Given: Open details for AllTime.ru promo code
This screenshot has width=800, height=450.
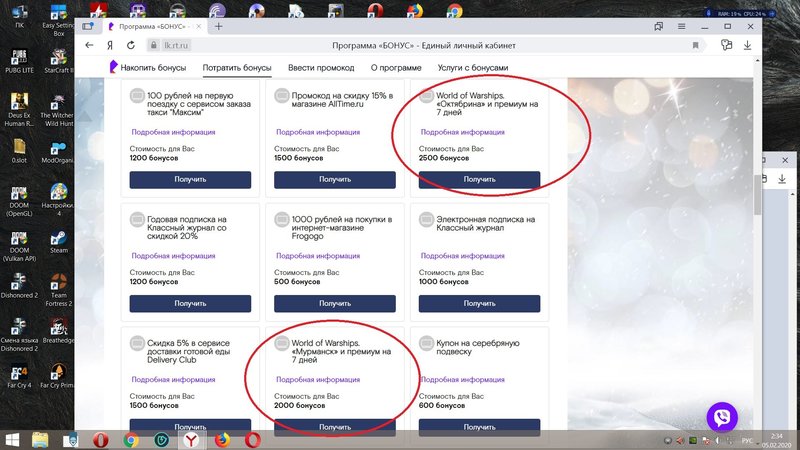Looking at the screenshot, I should (x=318, y=132).
